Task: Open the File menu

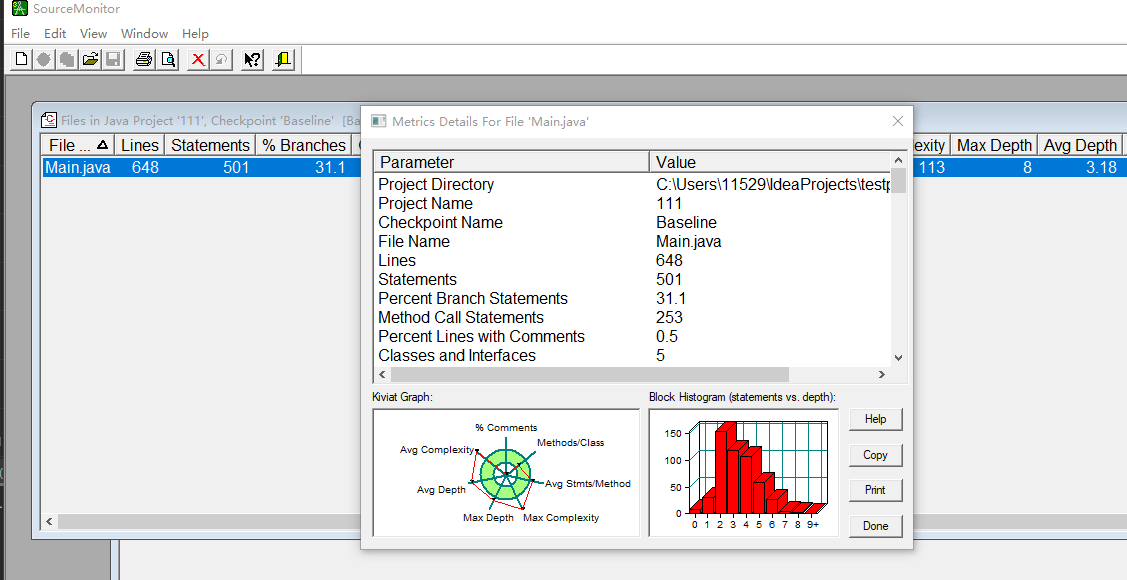Action: (x=20, y=33)
